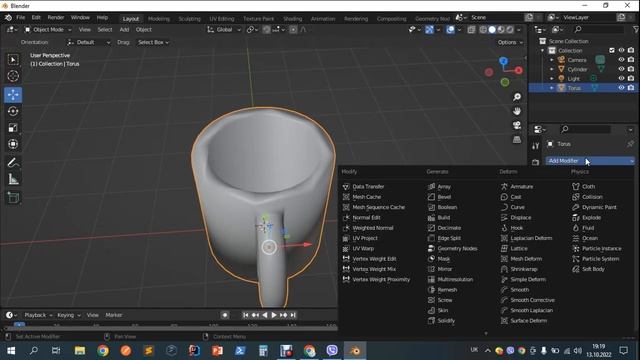640x360 pixels.
Task: Disable Torus in renders camera icon
Action: (631, 88)
